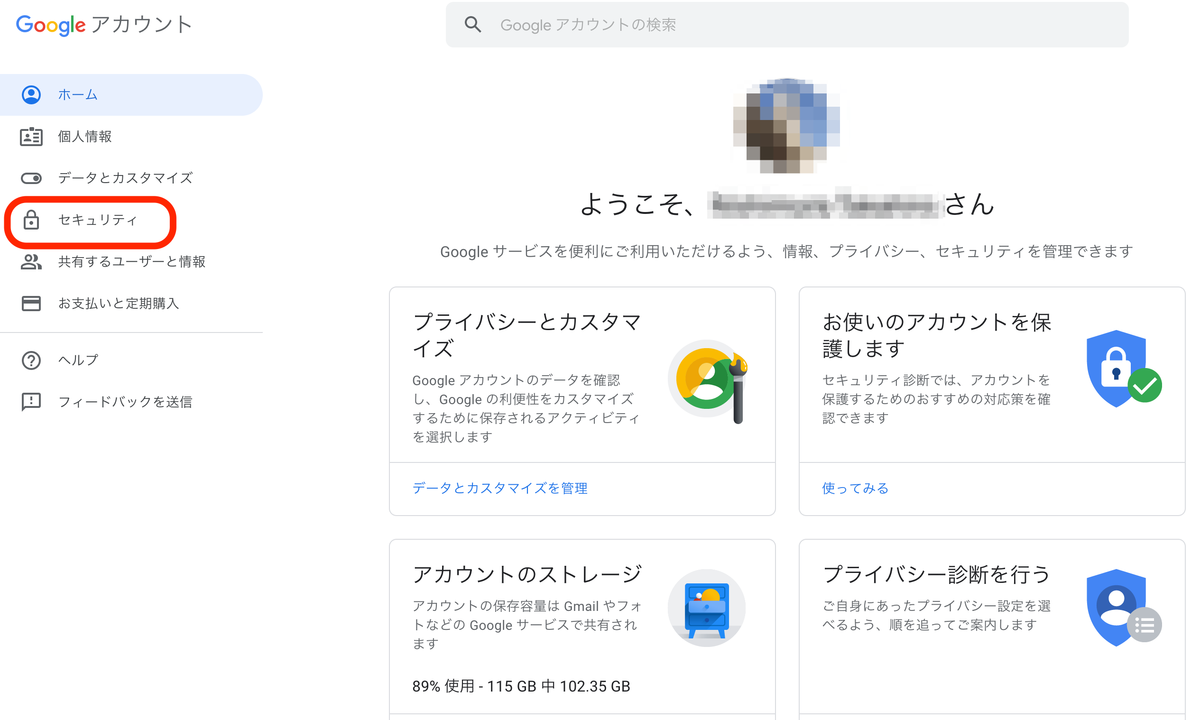Click the 使ってみる link
The image size is (1200, 720).
(x=855, y=488)
